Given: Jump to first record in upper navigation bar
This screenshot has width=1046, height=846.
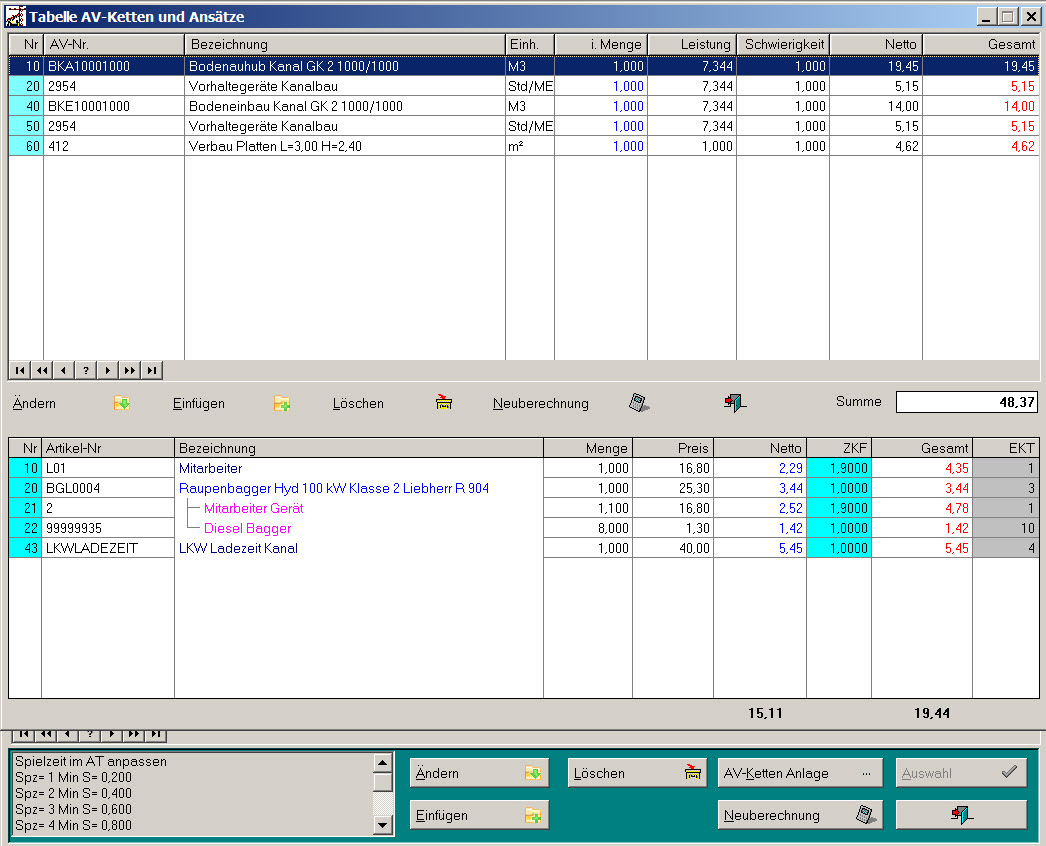Looking at the screenshot, I should click(20, 370).
